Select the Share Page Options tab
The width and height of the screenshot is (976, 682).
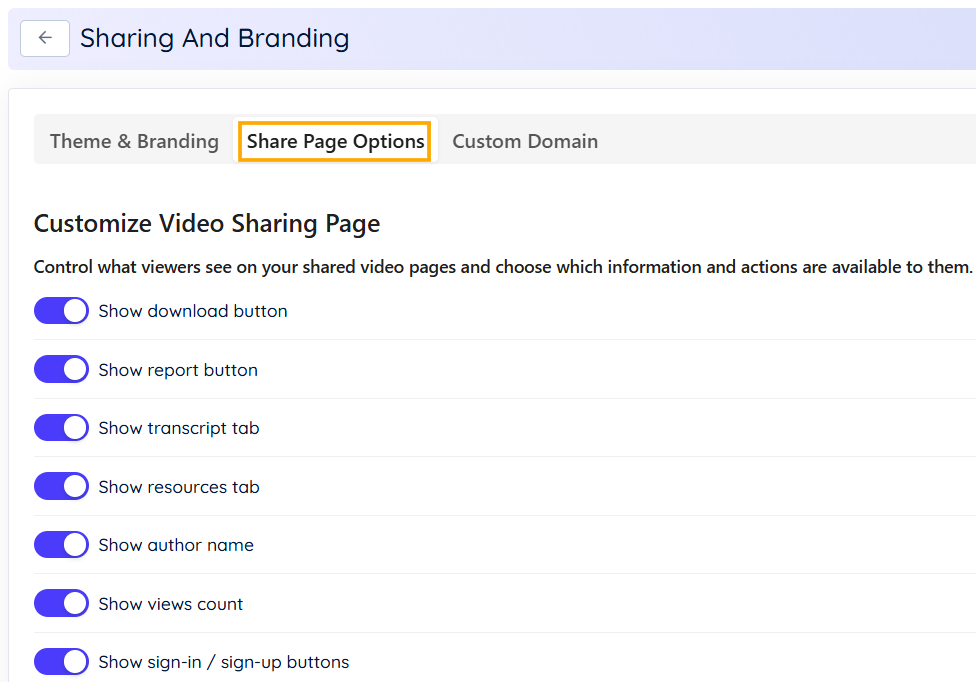(334, 141)
